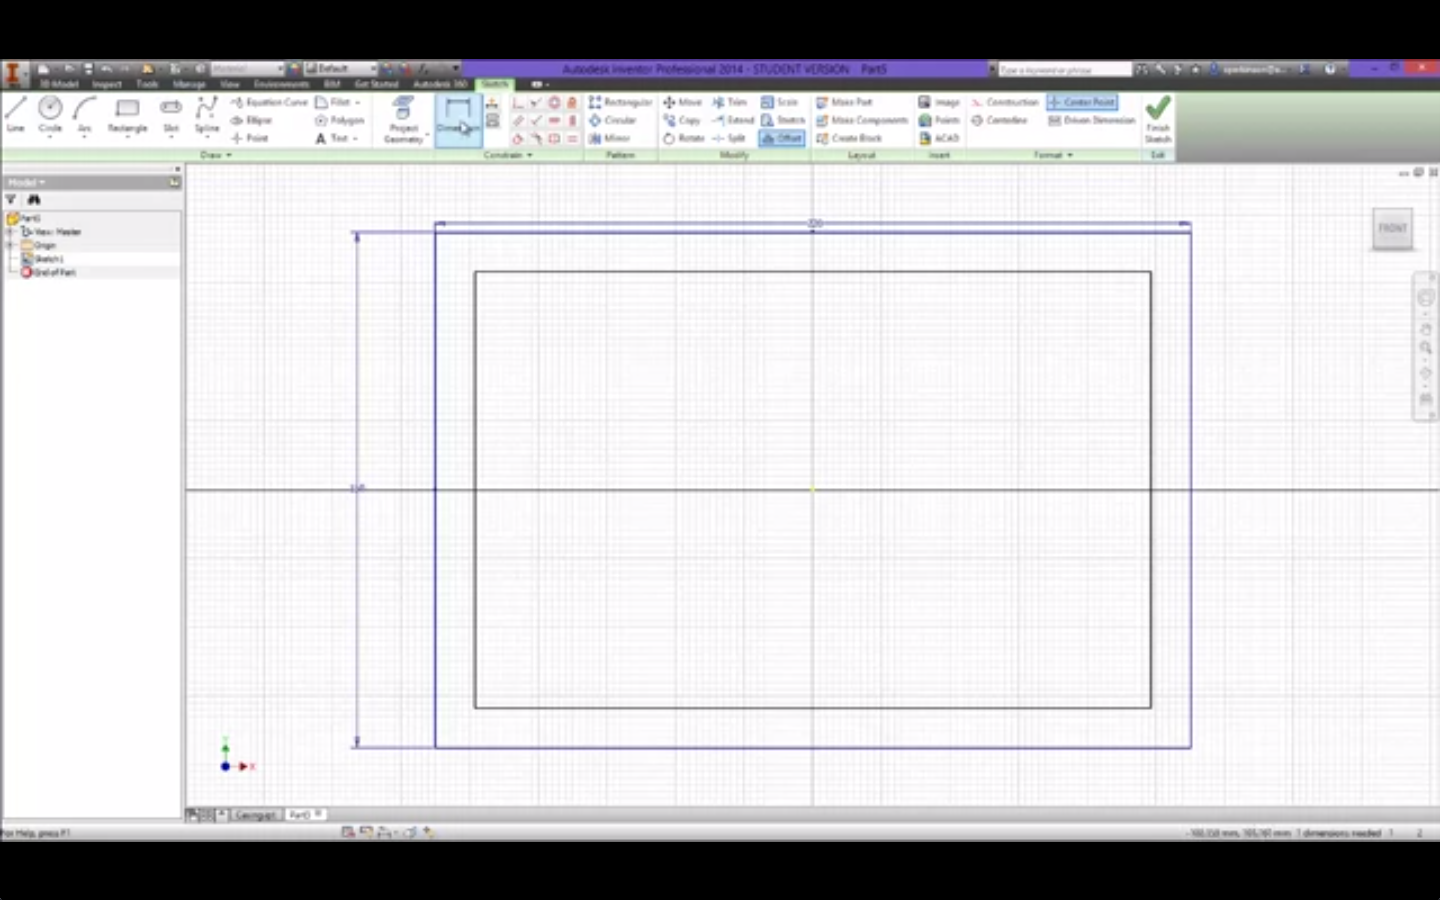Select the Trim tool
Viewport: 1440px width, 900px height.
tap(729, 102)
